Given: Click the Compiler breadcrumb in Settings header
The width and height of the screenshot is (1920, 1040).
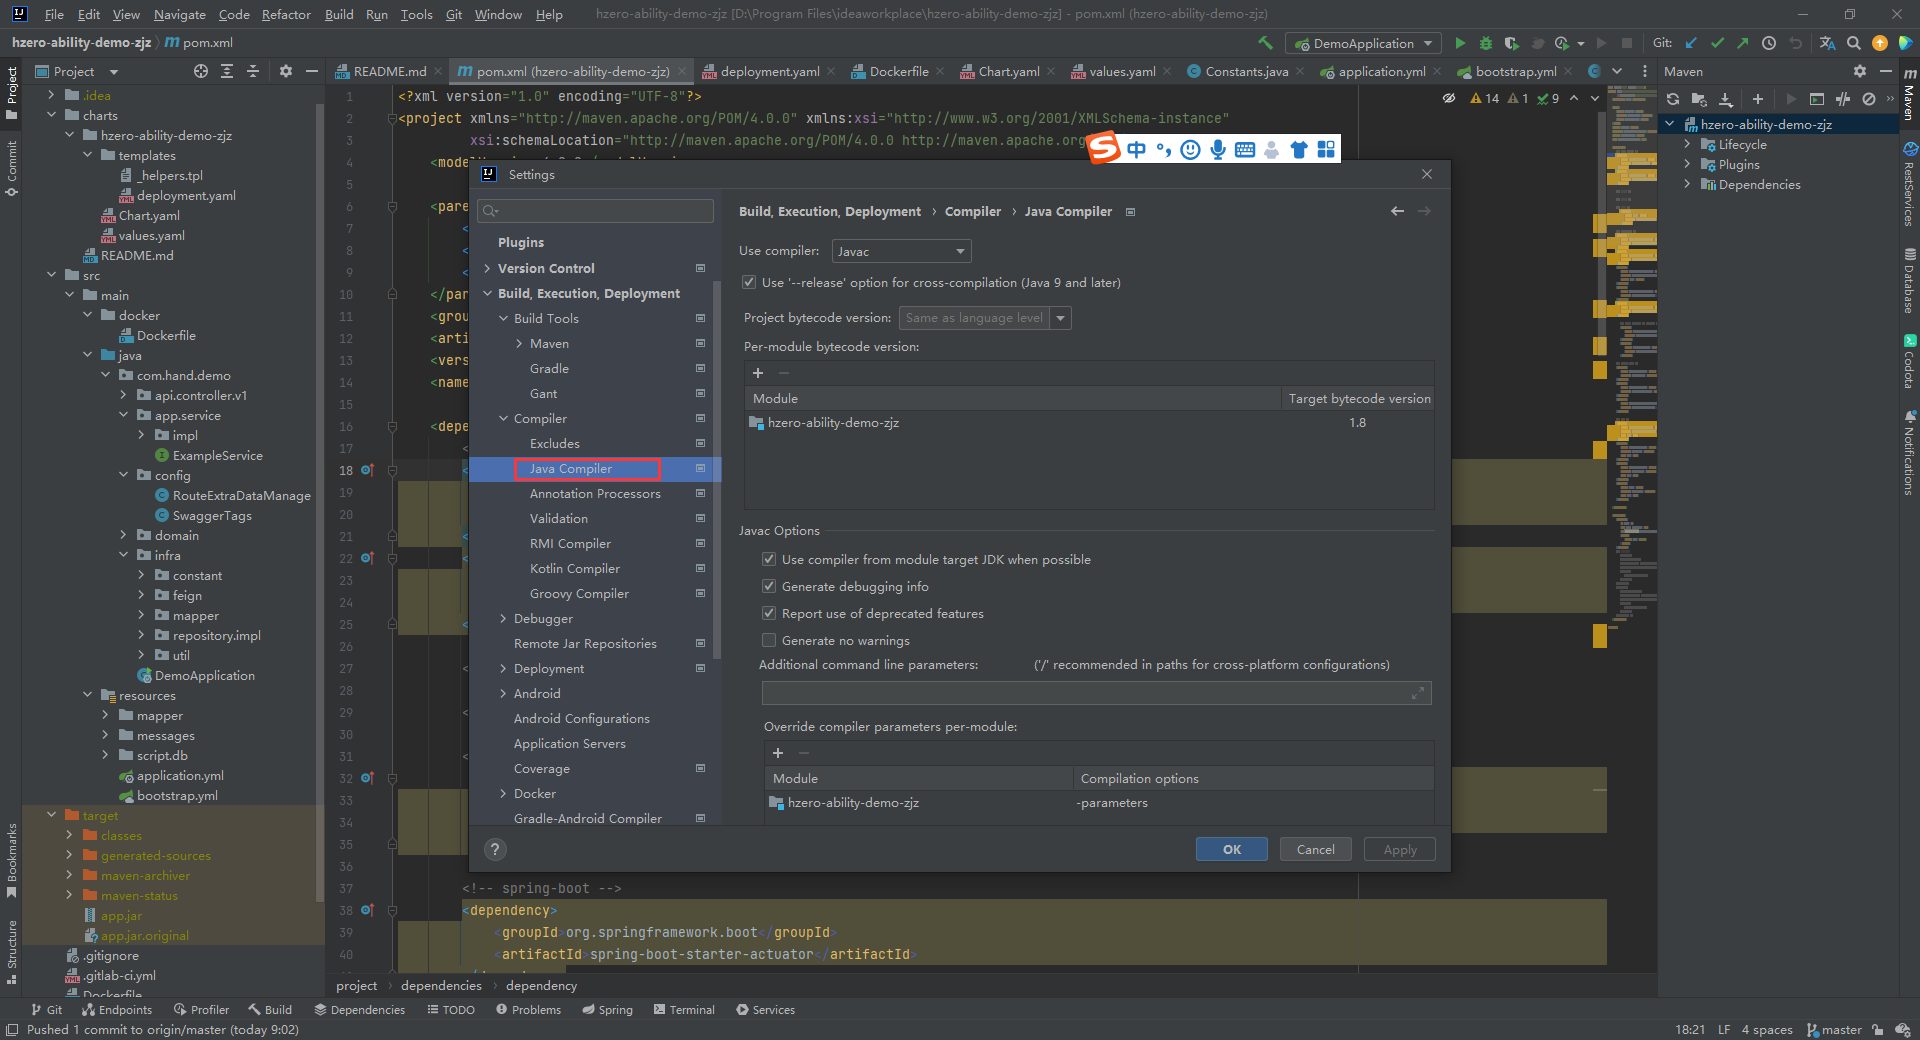Looking at the screenshot, I should click(972, 211).
